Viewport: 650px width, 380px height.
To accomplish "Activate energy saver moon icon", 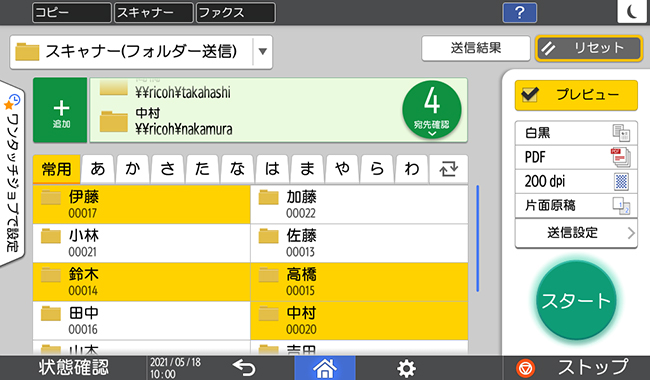I will tap(632, 12).
